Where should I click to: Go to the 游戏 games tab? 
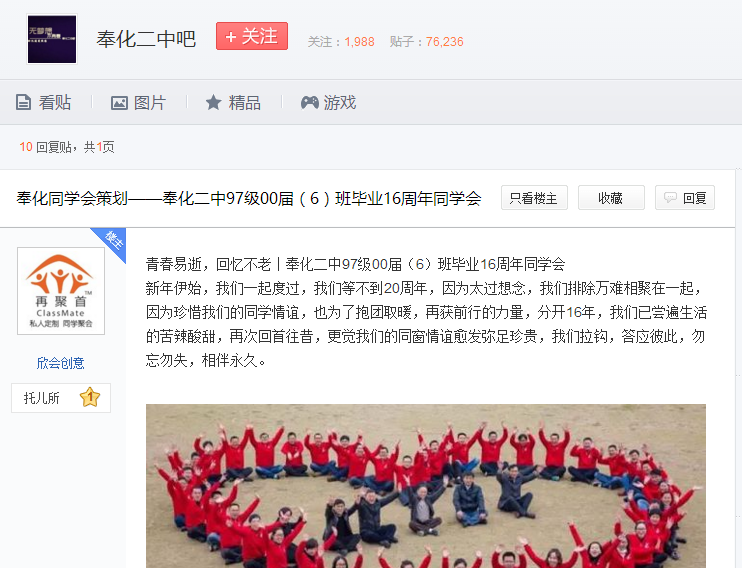[328, 102]
